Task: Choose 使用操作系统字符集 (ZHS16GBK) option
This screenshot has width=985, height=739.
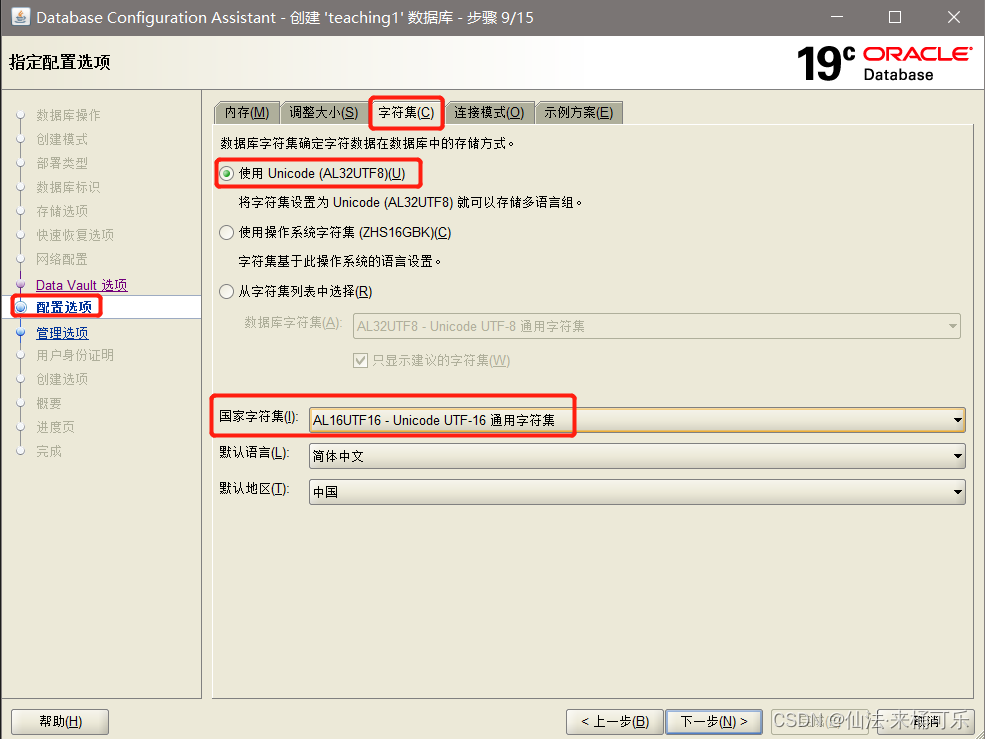Action: tap(227, 233)
